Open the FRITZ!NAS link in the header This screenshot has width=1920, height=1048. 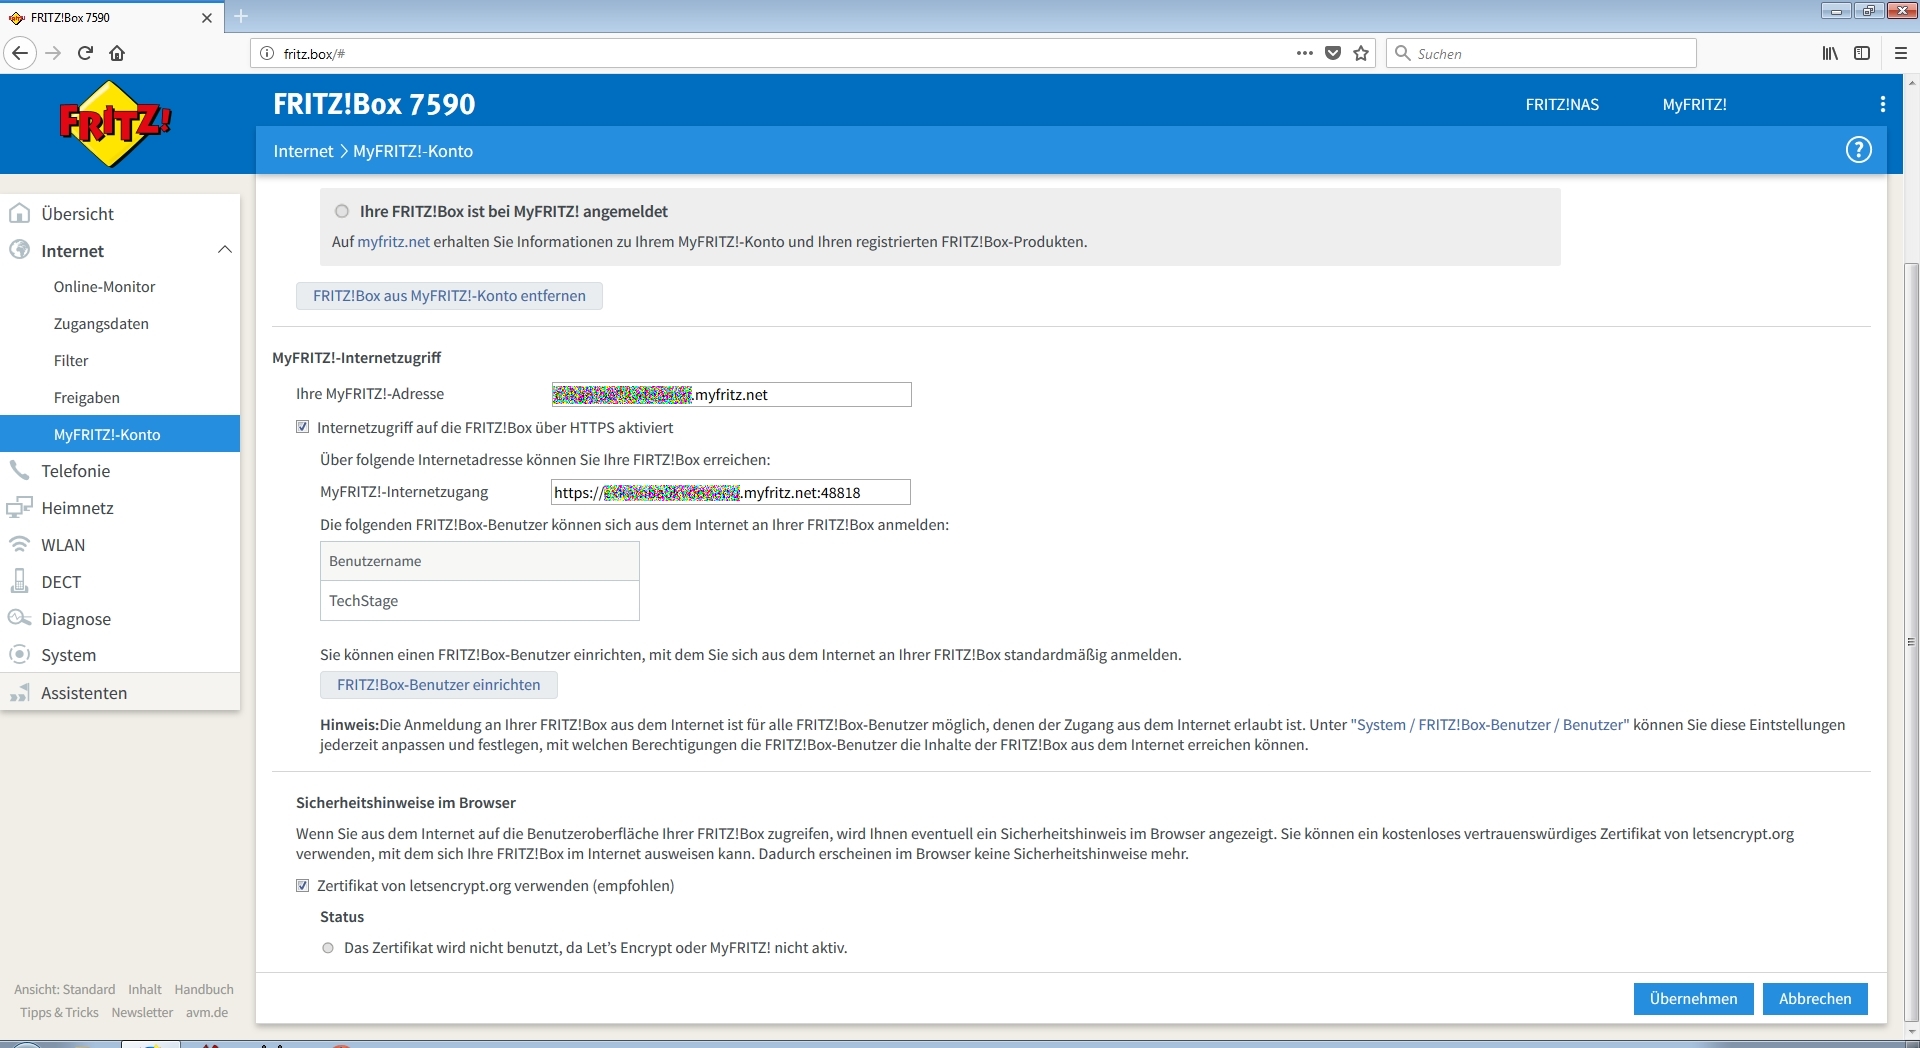(1562, 104)
